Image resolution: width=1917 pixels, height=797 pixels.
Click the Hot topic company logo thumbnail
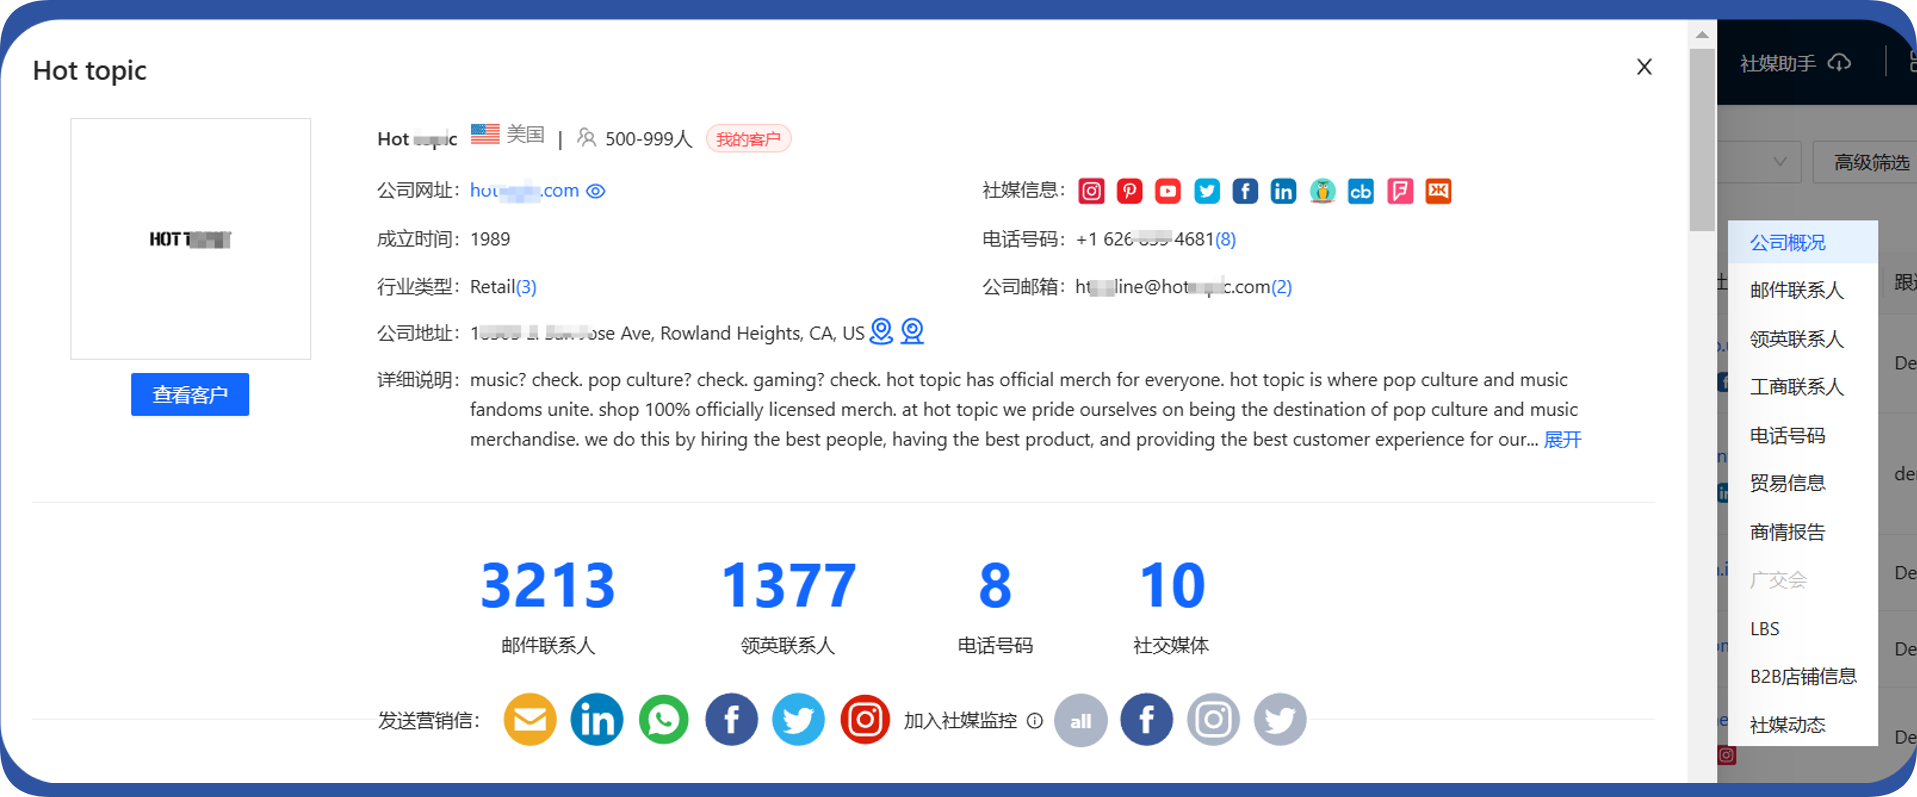pyautogui.click(x=190, y=239)
